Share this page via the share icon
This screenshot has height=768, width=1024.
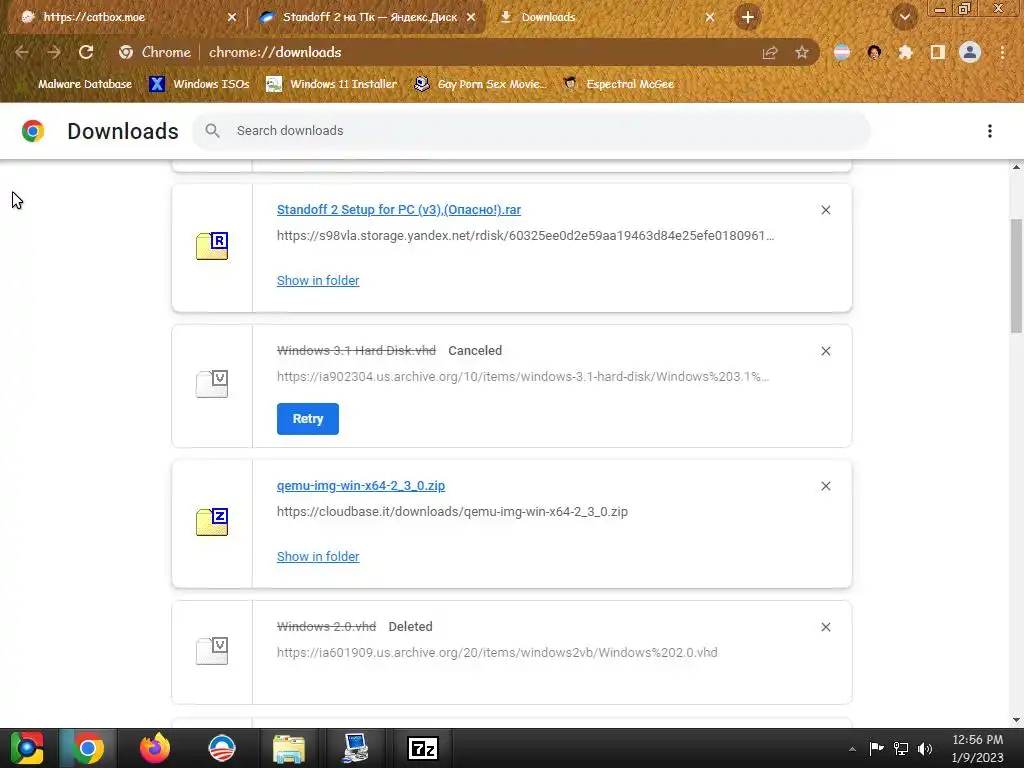770,52
